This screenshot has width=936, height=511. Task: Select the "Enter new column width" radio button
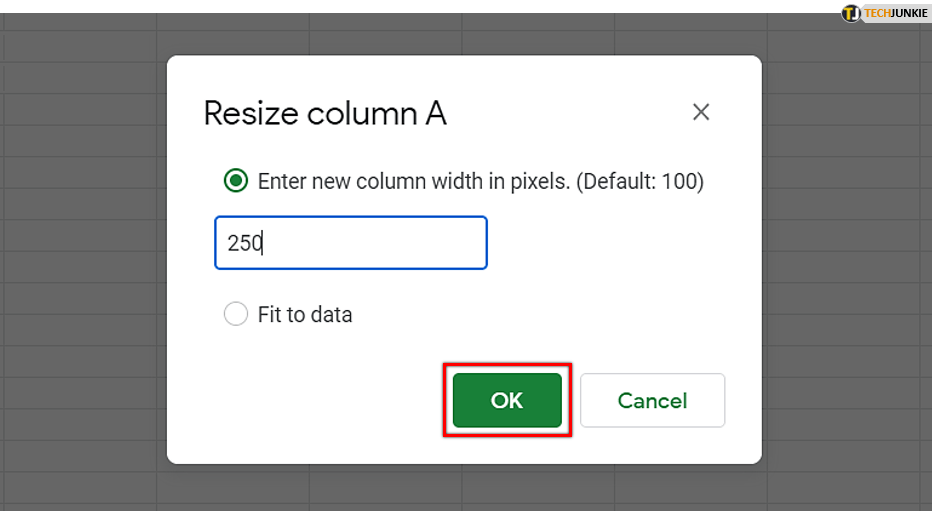pos(236,181)
